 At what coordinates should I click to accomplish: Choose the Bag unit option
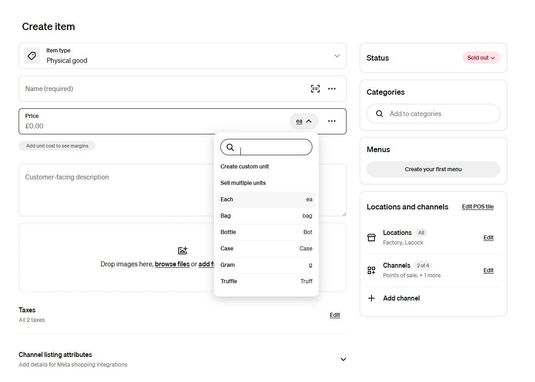266,216
